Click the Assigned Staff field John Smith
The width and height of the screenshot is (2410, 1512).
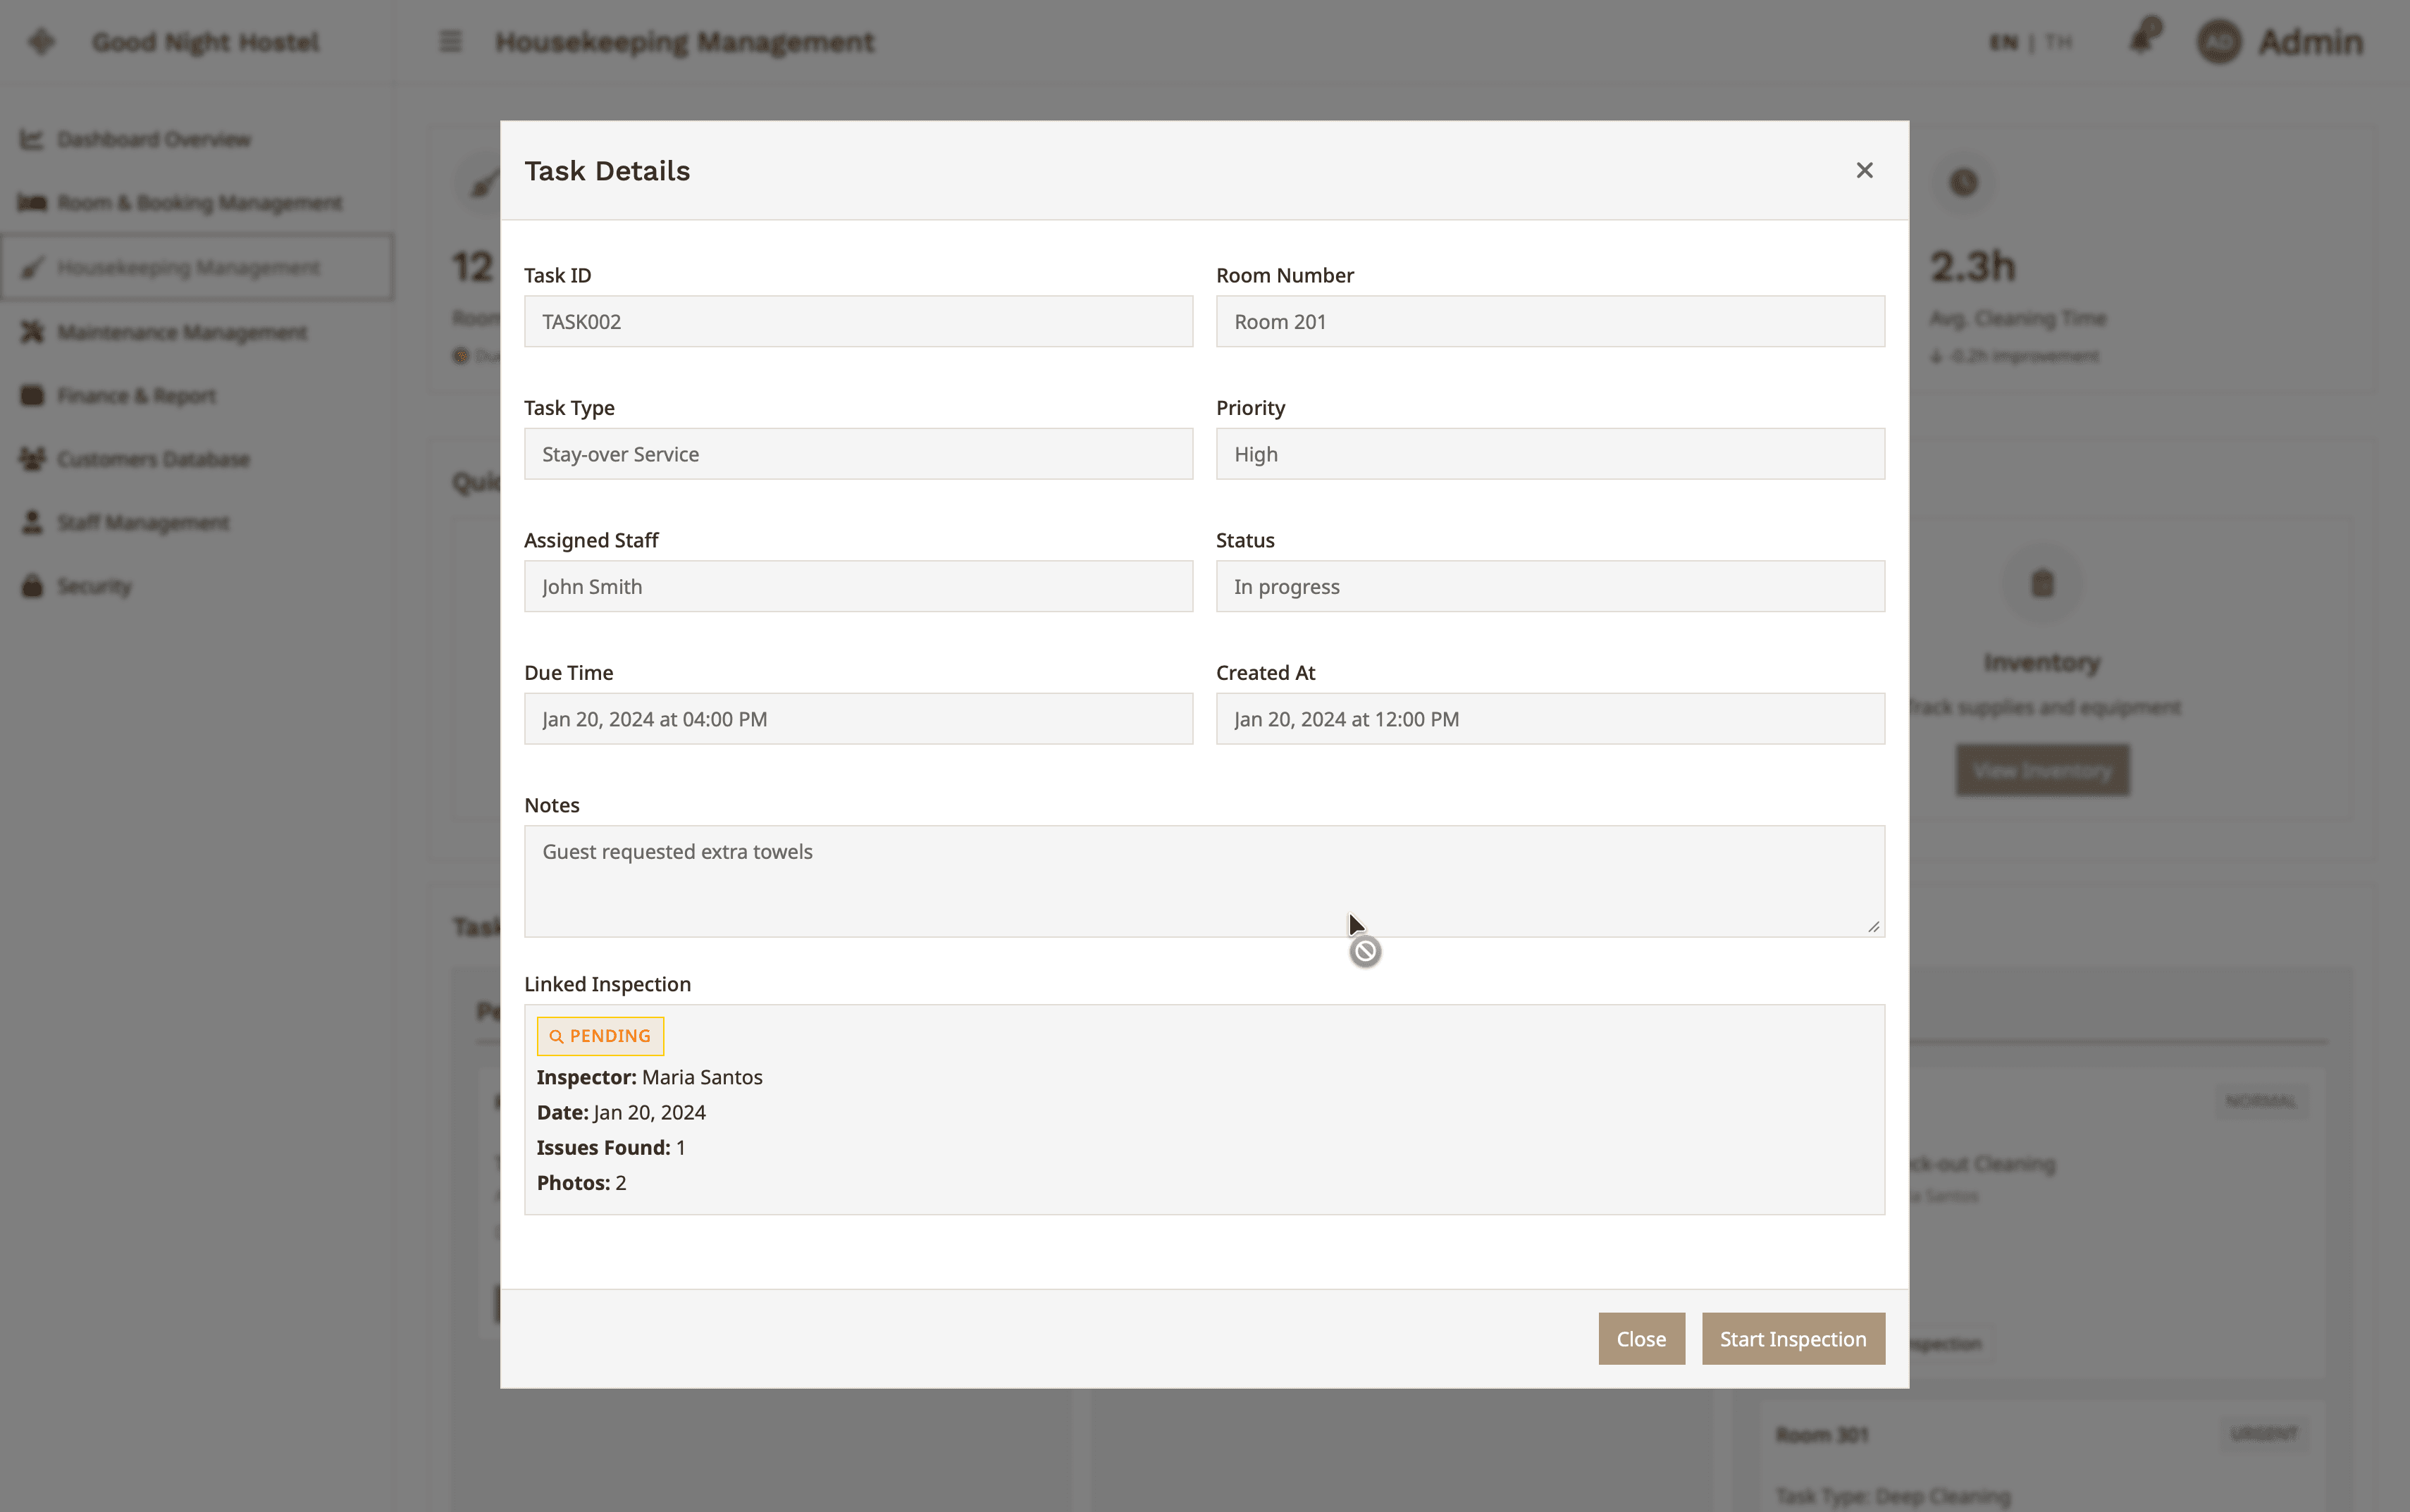(858, 586)
